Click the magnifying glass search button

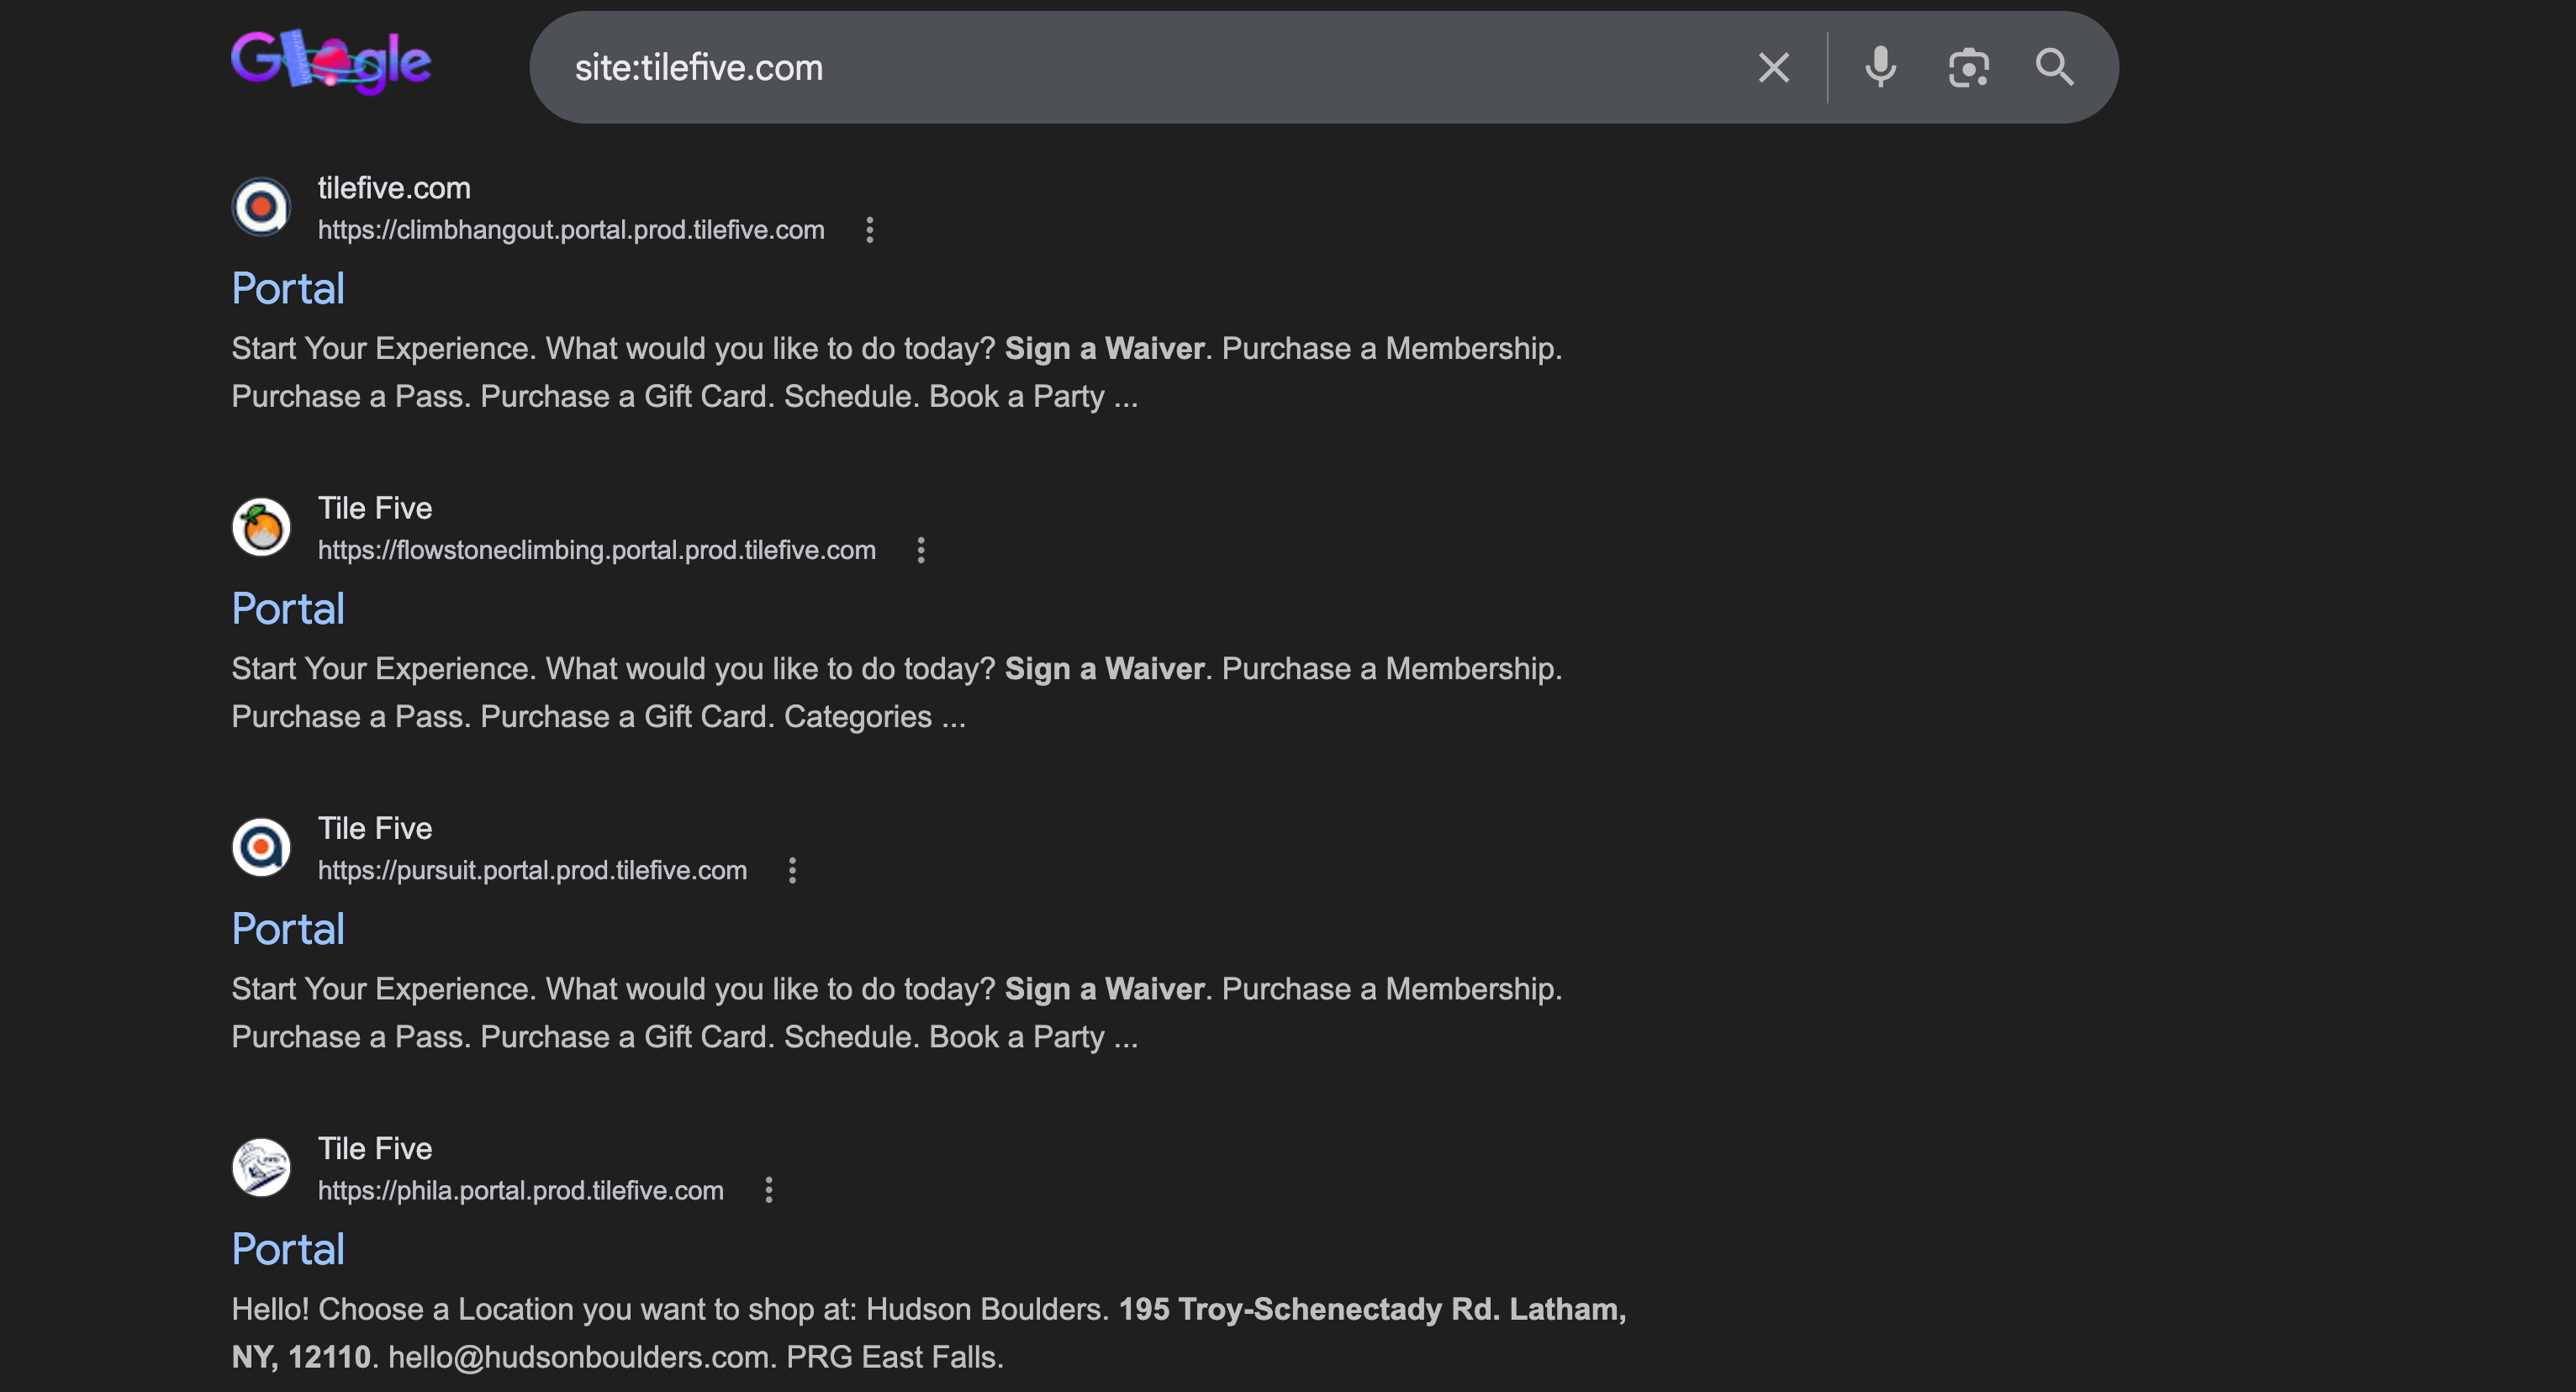(2054, 68)
